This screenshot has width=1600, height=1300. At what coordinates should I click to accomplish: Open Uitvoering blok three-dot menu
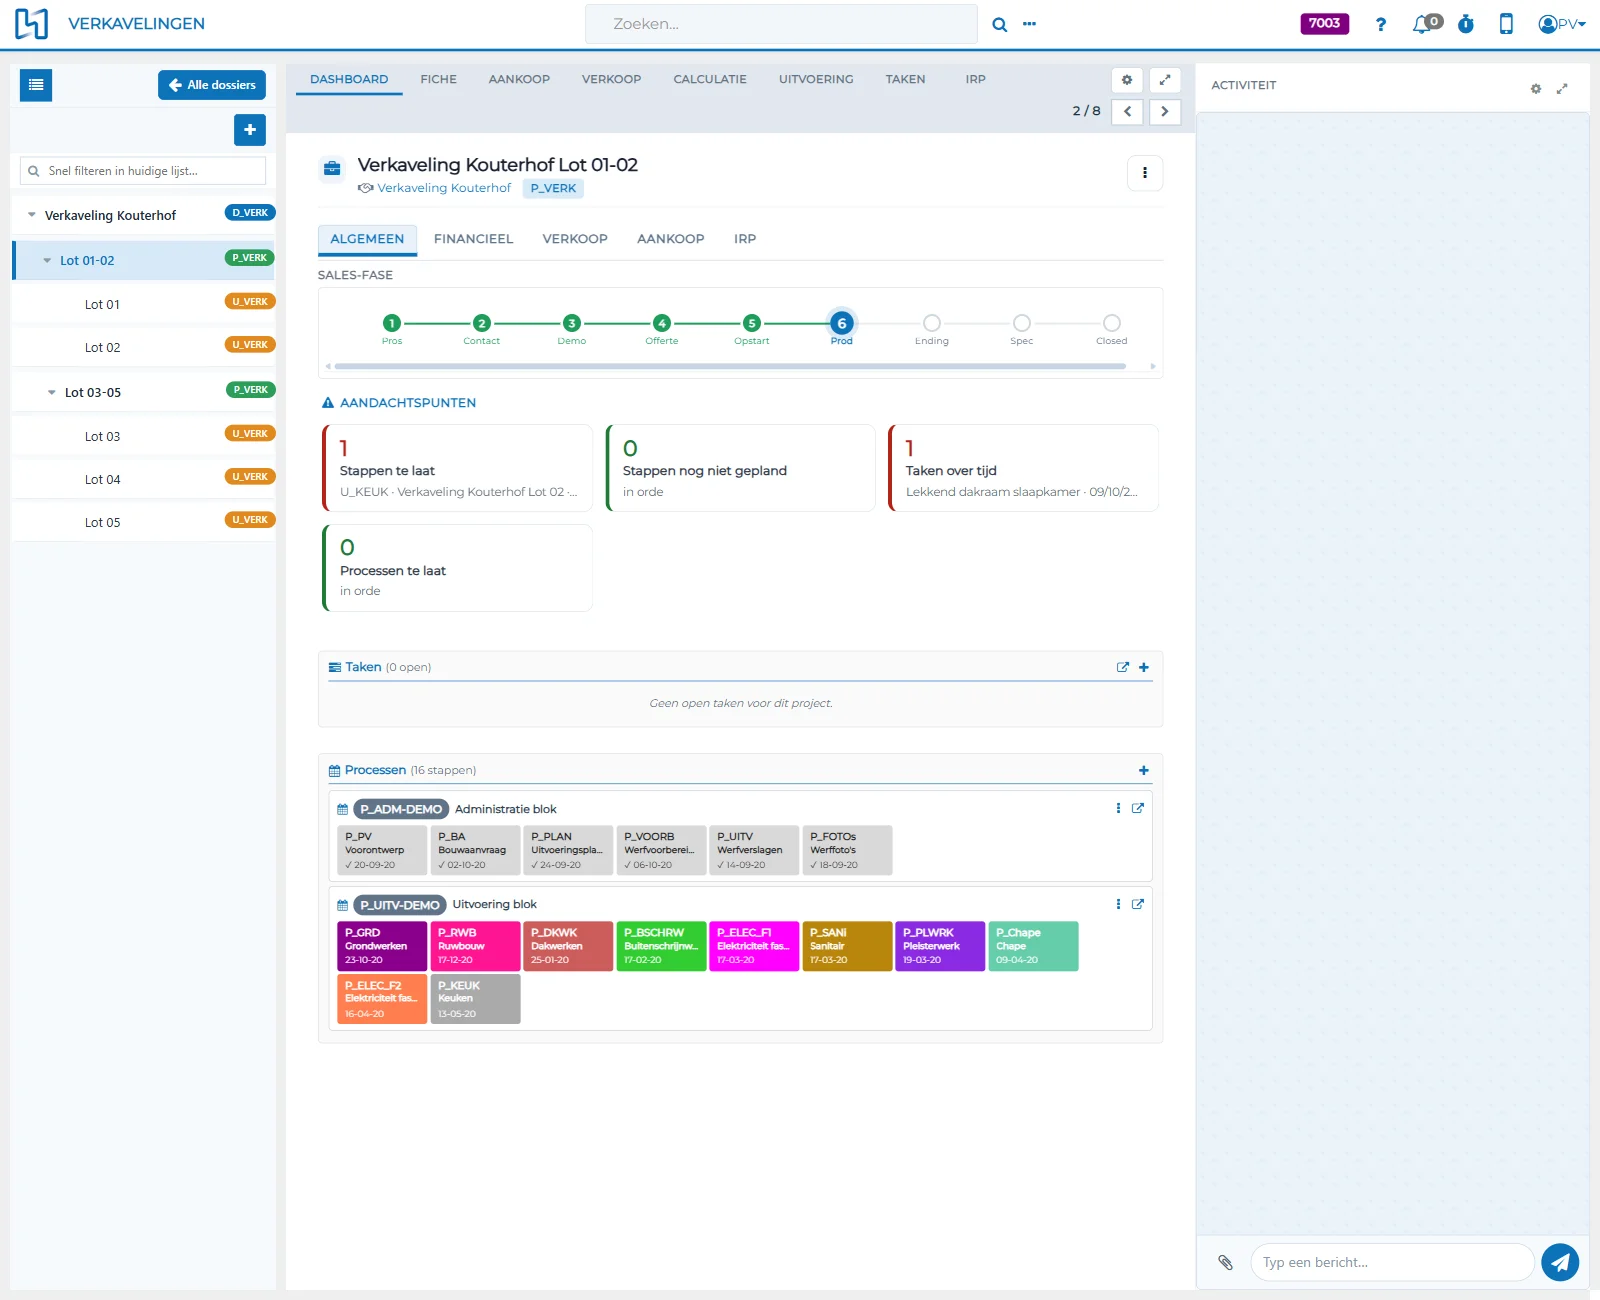coord(1118,904)
